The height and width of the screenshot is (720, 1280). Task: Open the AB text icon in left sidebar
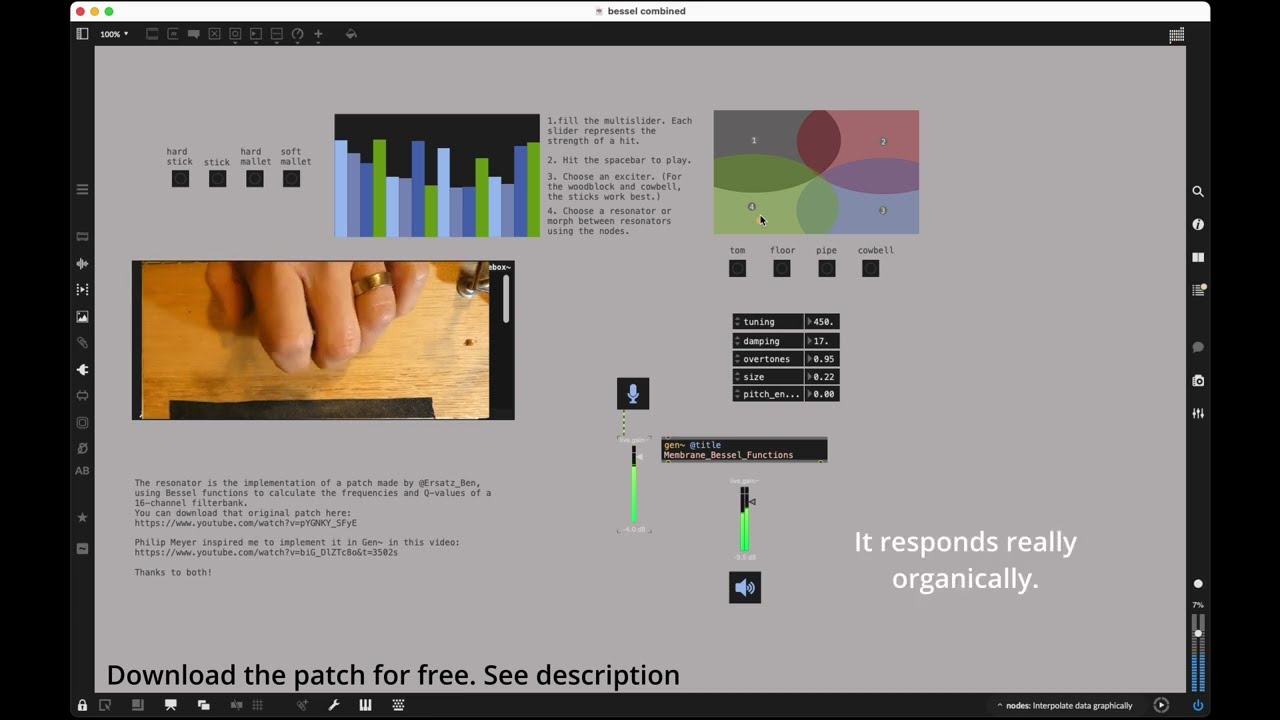coord(82,471)
